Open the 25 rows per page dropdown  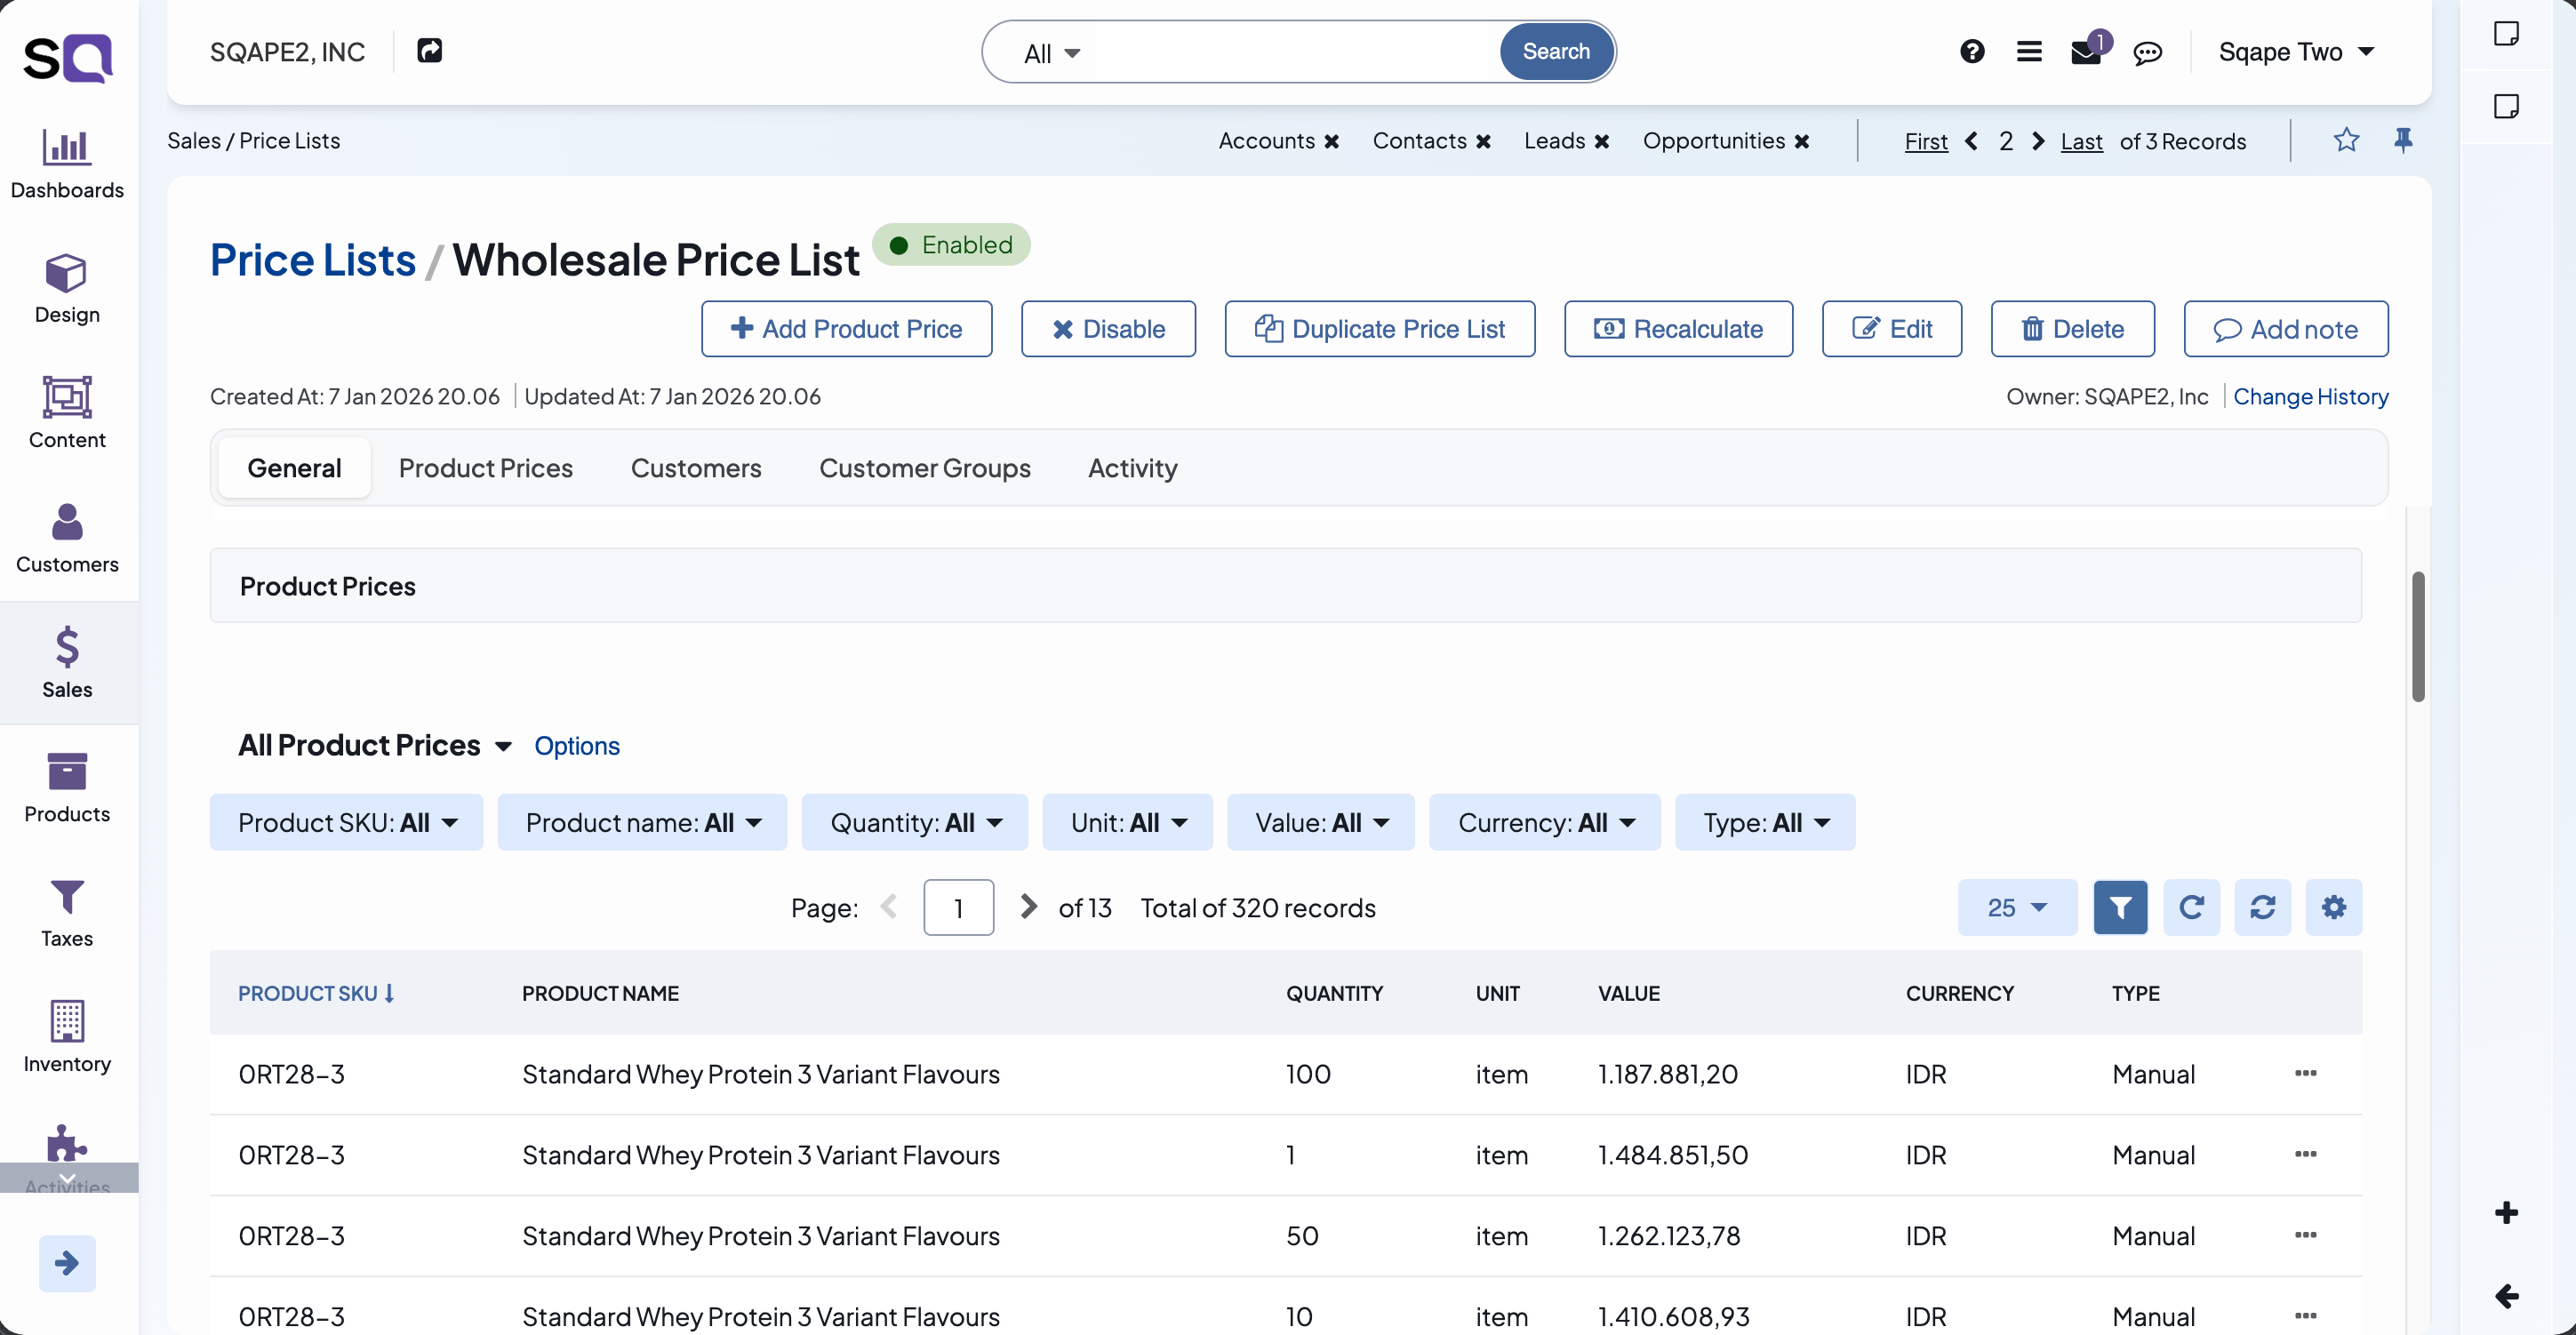click(x=2016, y=907)
